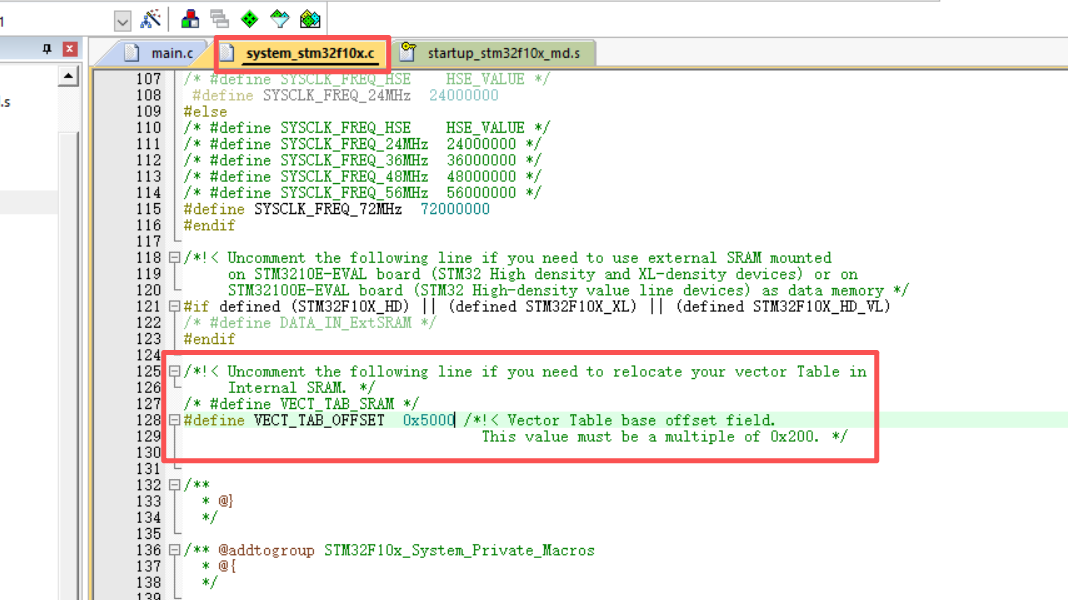This screenshot has width=1068, height=600.
Task: Click SYSCLK_FREQ_56MHz on line 114
Action: click(x=354, y=193)
